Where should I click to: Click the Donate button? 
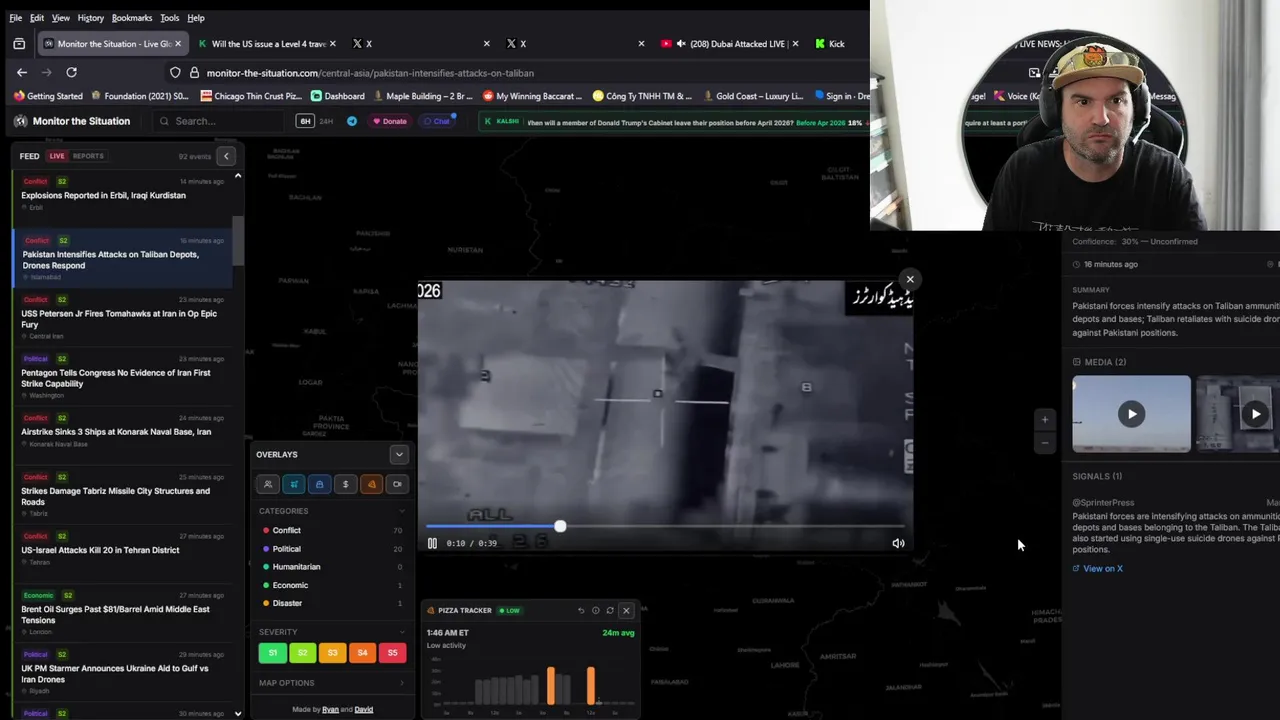(390, 121)
